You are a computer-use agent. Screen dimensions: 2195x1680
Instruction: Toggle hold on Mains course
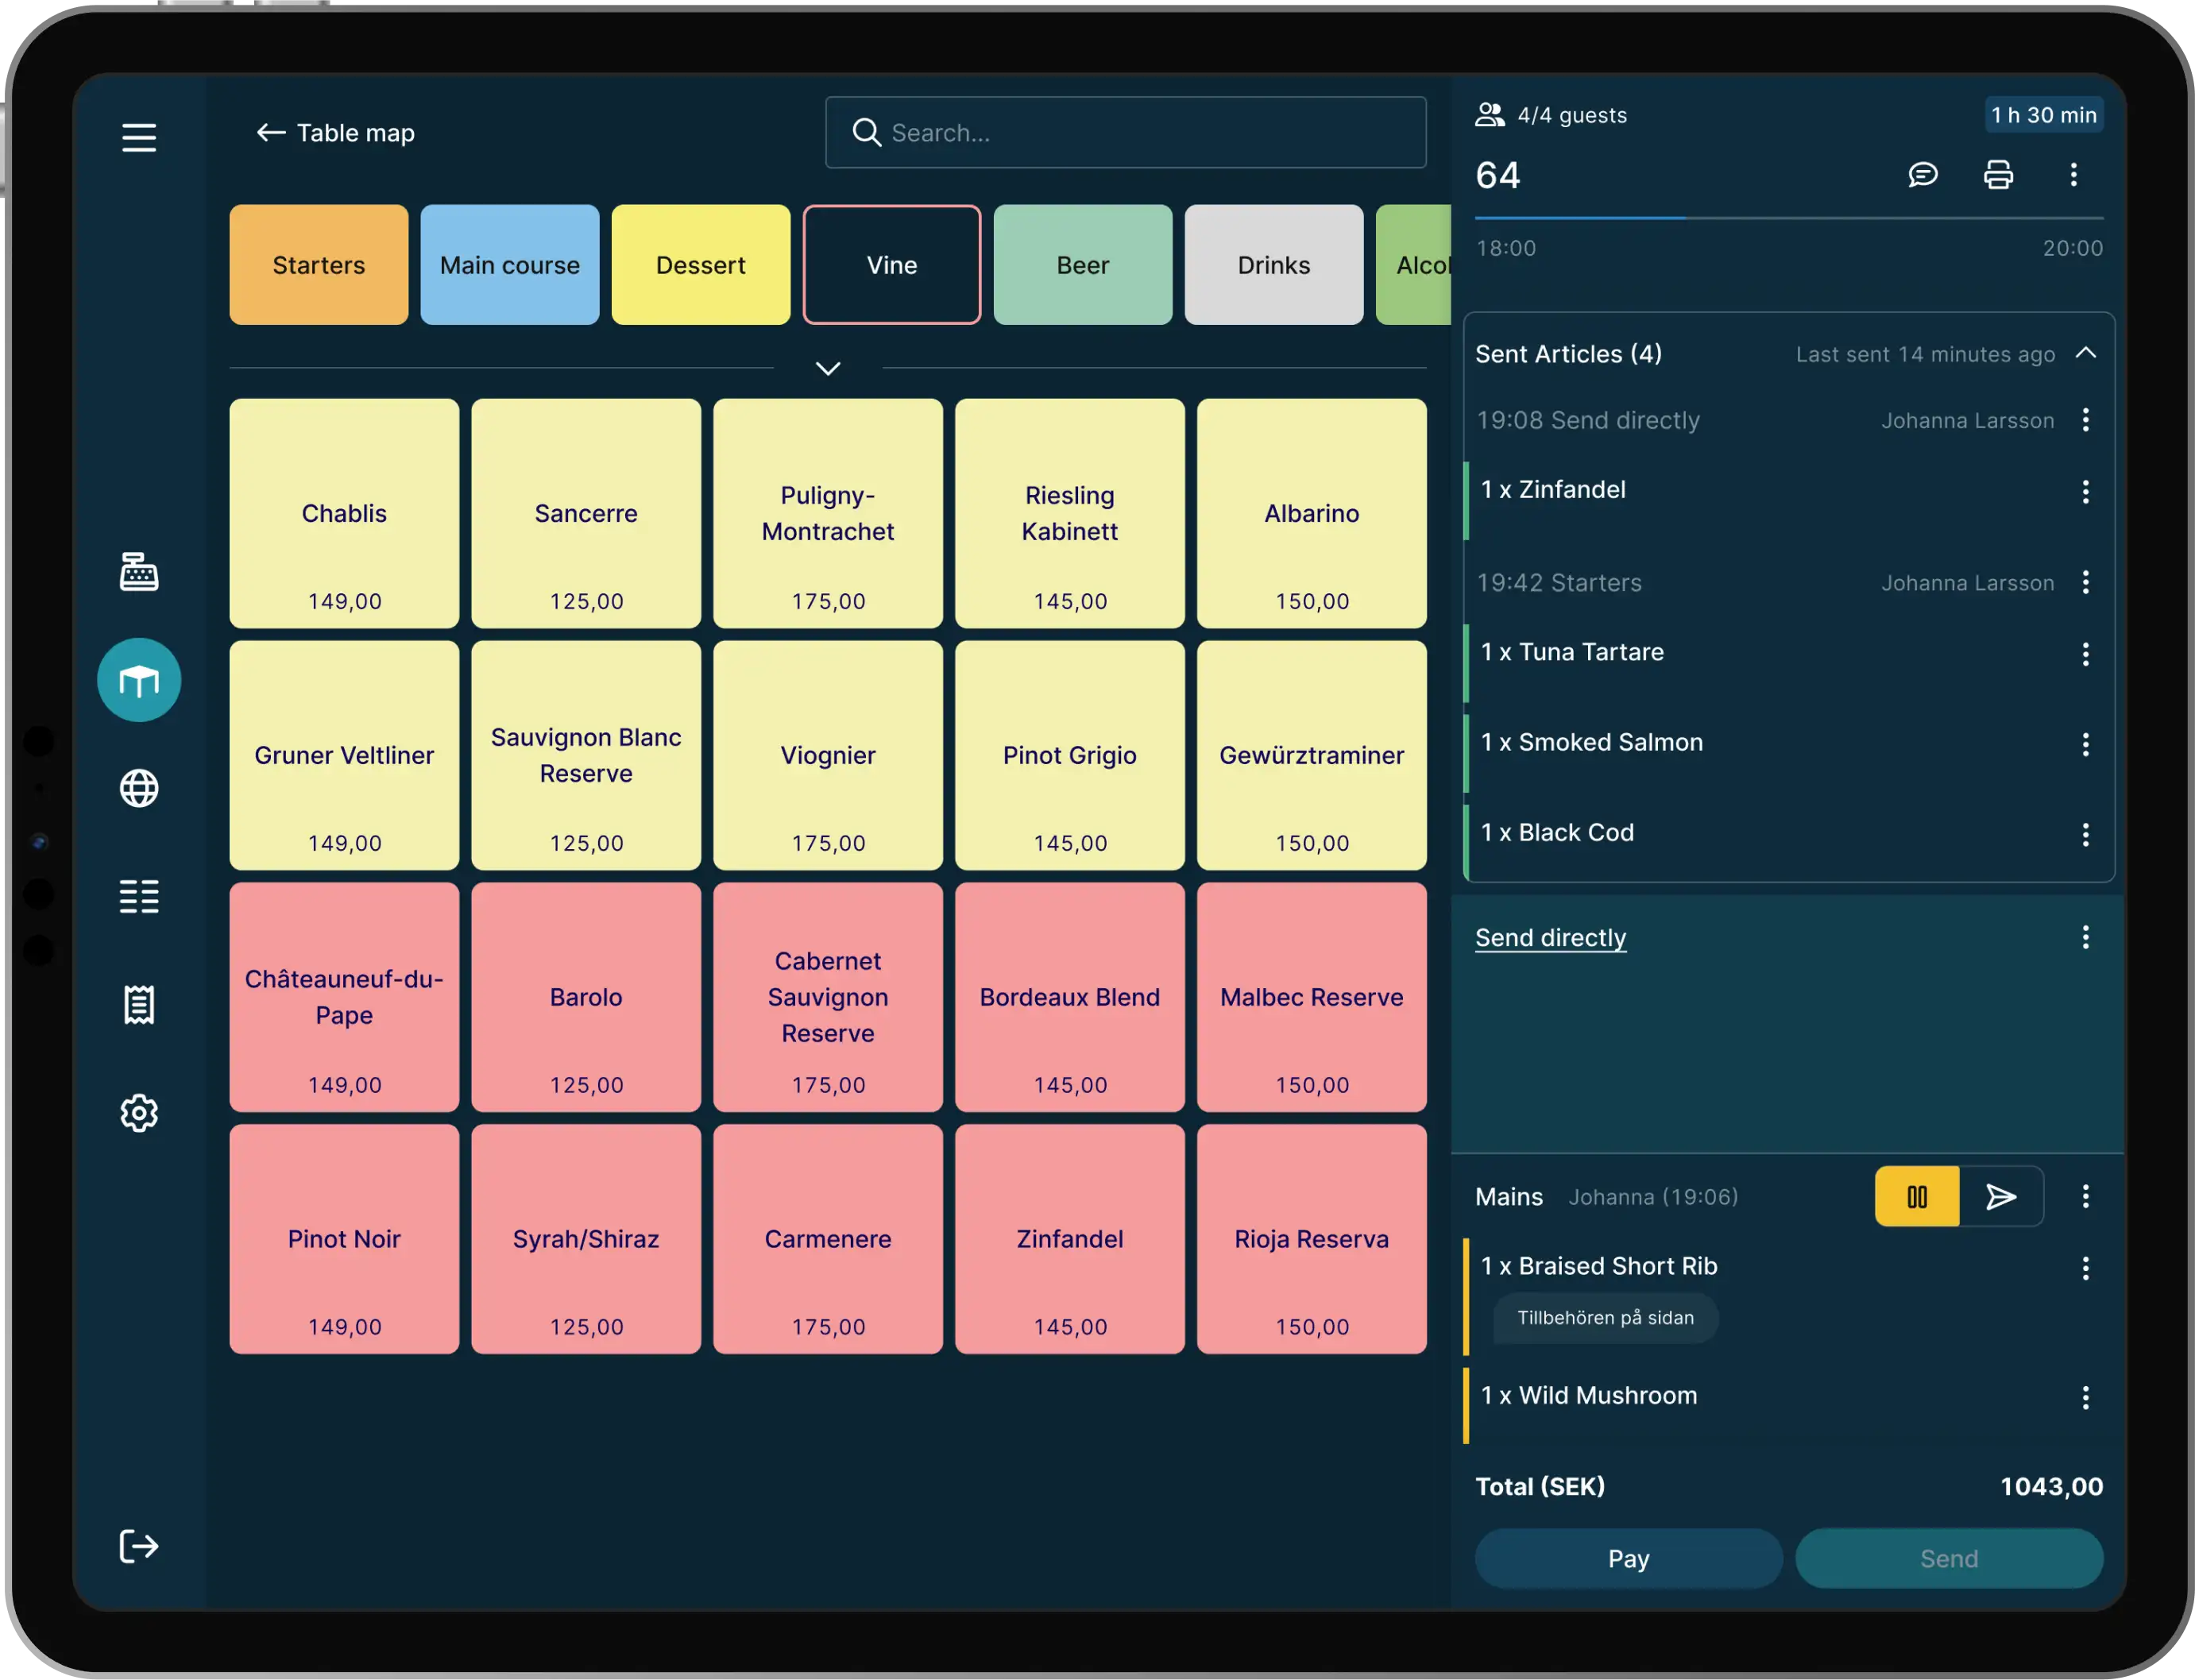[x=1916, y=1196]
